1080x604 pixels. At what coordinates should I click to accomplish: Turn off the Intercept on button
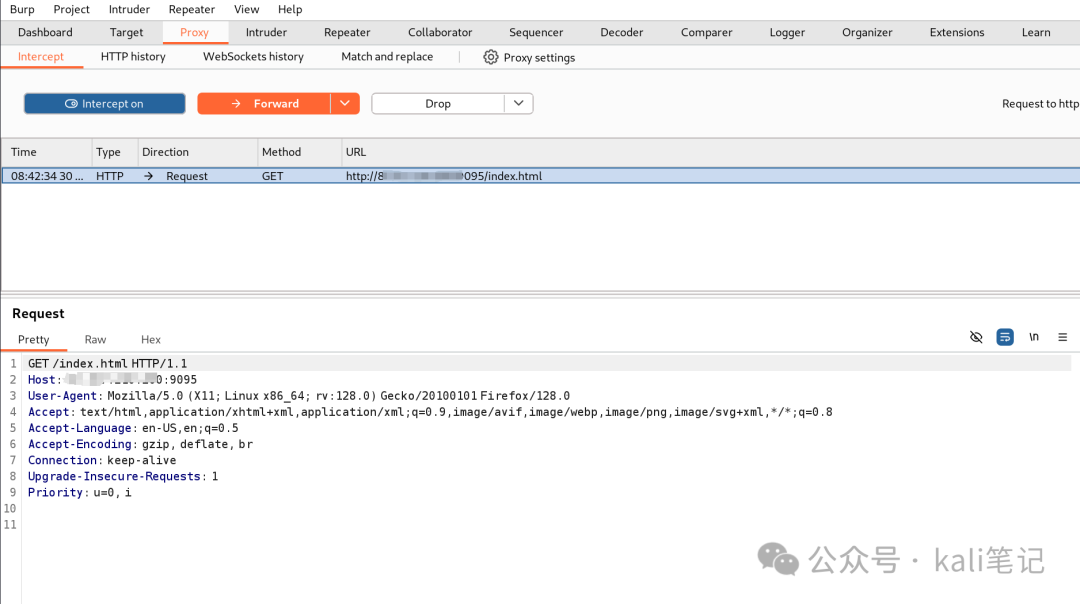pyautogui.click(x=105, y=103)
